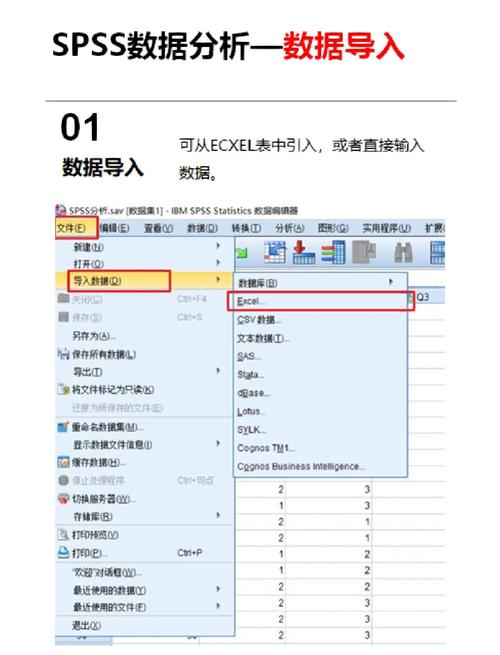
Task: Click the binoculars Find icon
Action: (403, 252)
